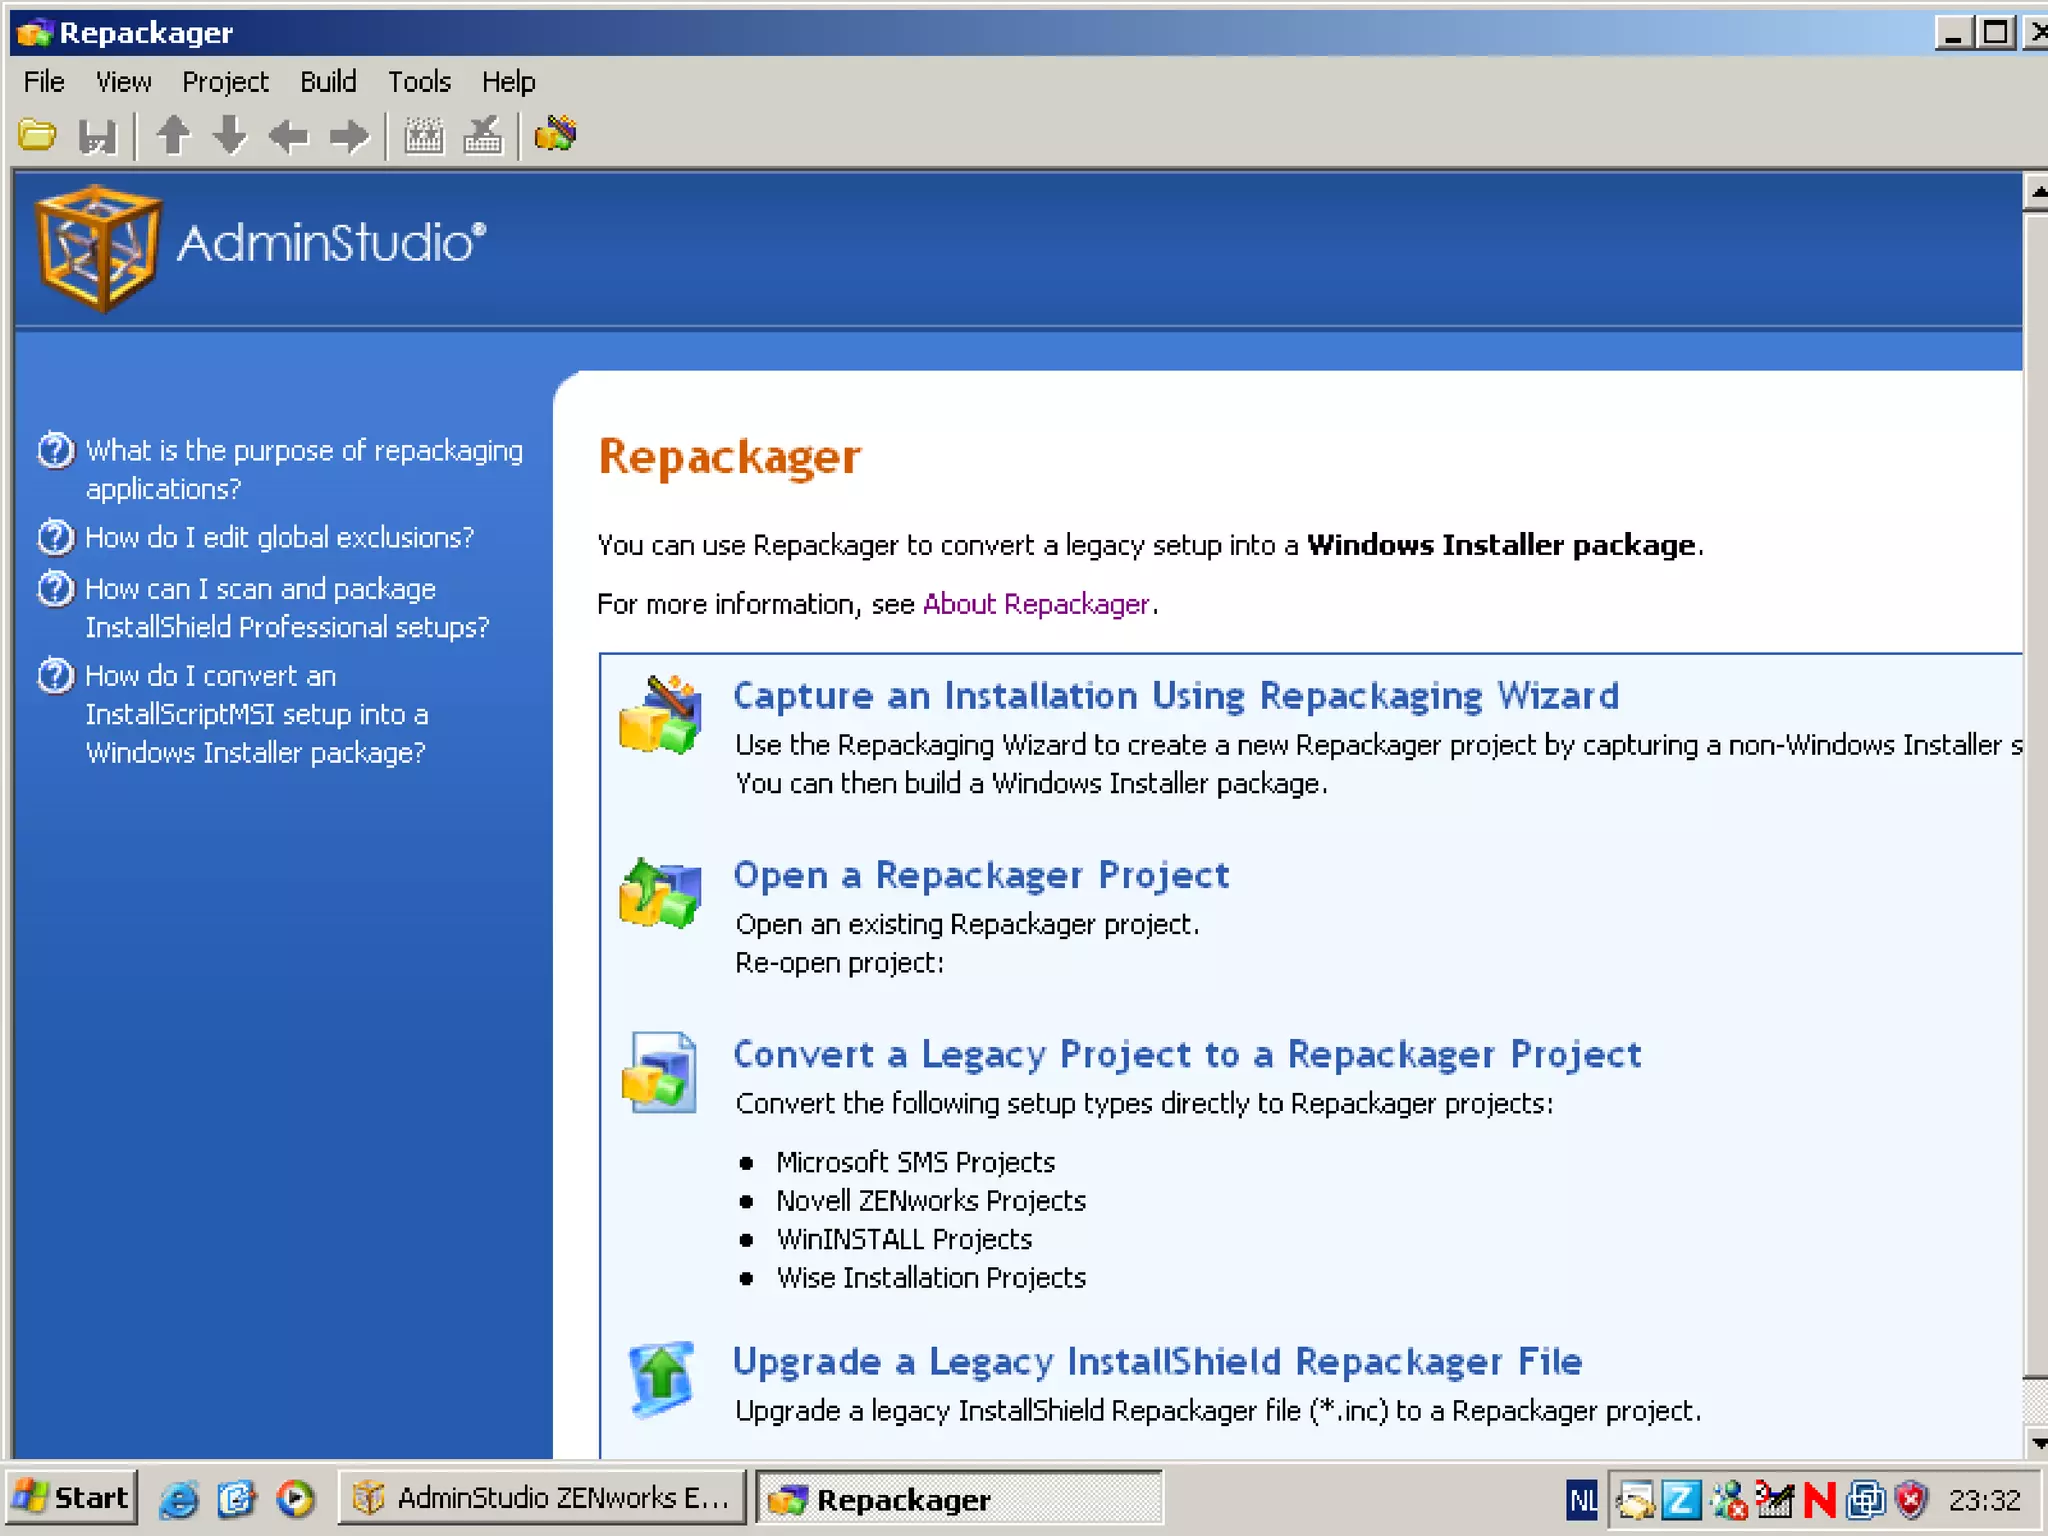2048x1536 pixels.
Task: Click the Open a Repackager Project icon
Action: pyautogui.click(x=660, y=893)
